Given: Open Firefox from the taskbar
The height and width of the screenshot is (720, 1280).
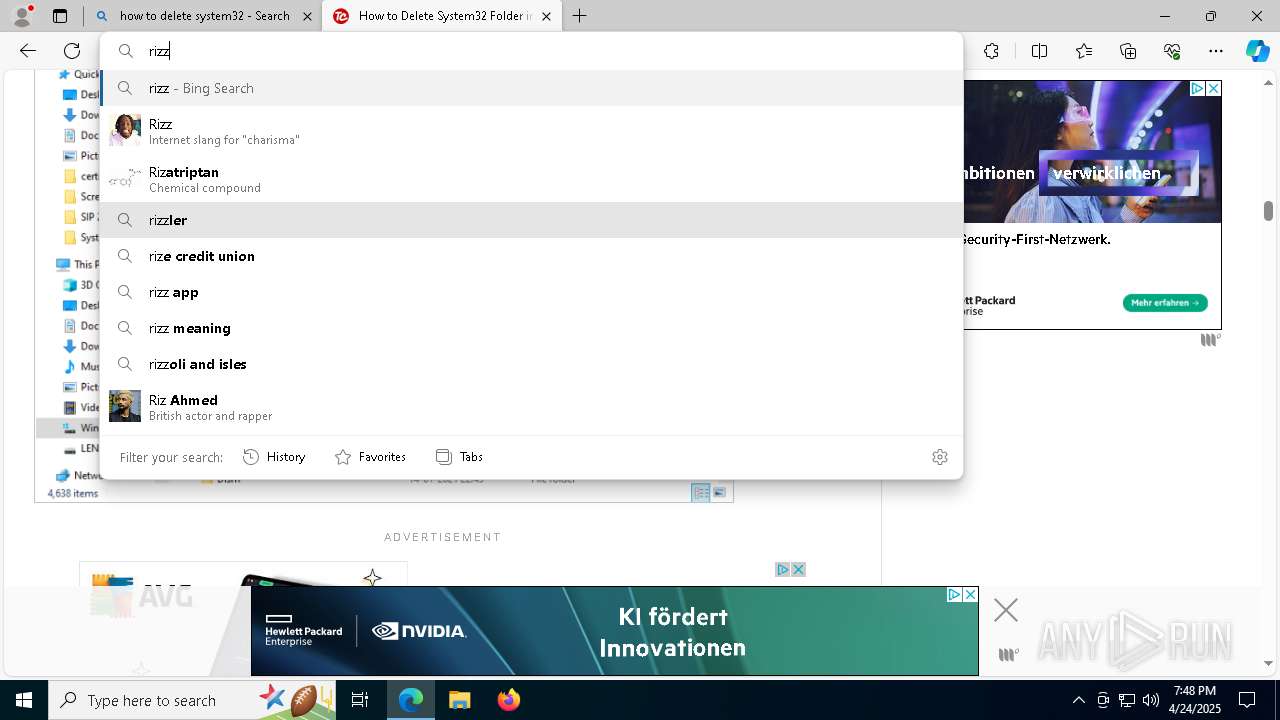Looking at the screenshot, I should click(508, 700).
